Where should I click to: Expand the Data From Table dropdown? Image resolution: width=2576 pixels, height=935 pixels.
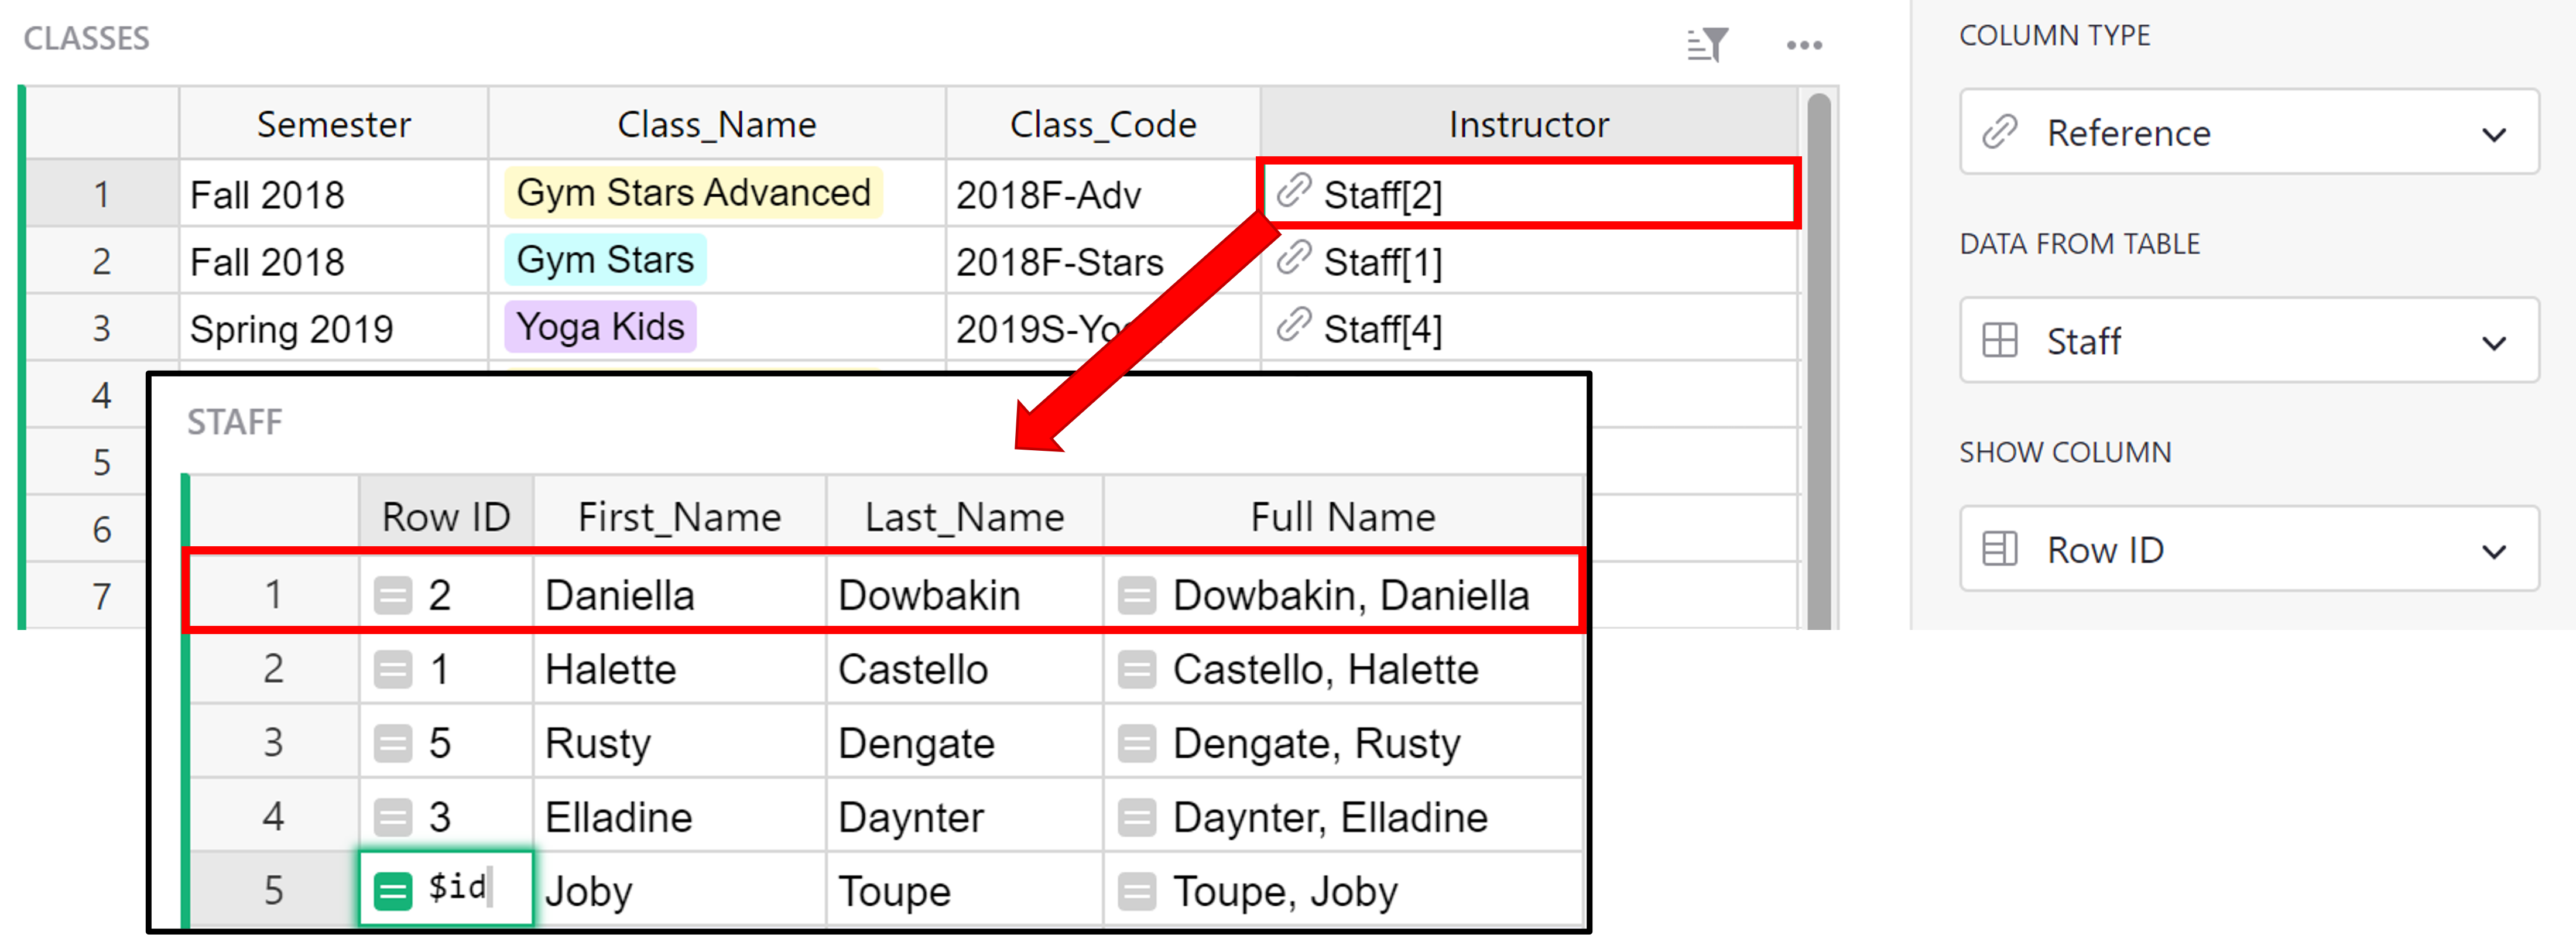tap(2496, 341)
